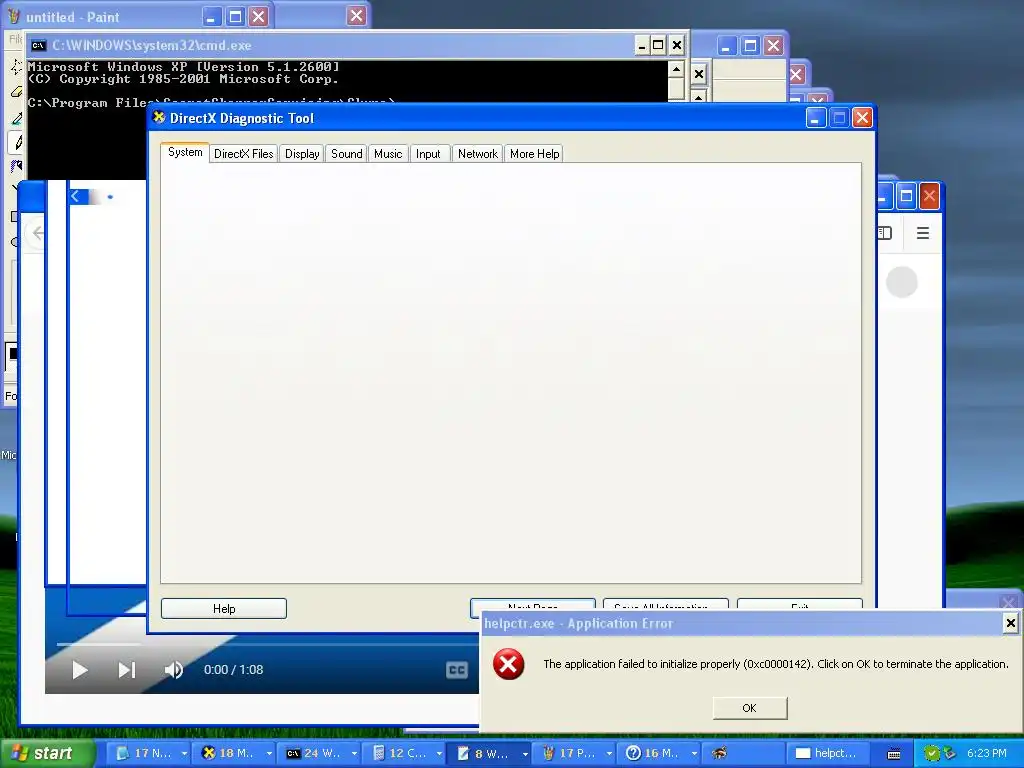Screen dimensions: 1024x768
Task: Select the Pencil tool in Paint
Action: [x=17, y=142]
